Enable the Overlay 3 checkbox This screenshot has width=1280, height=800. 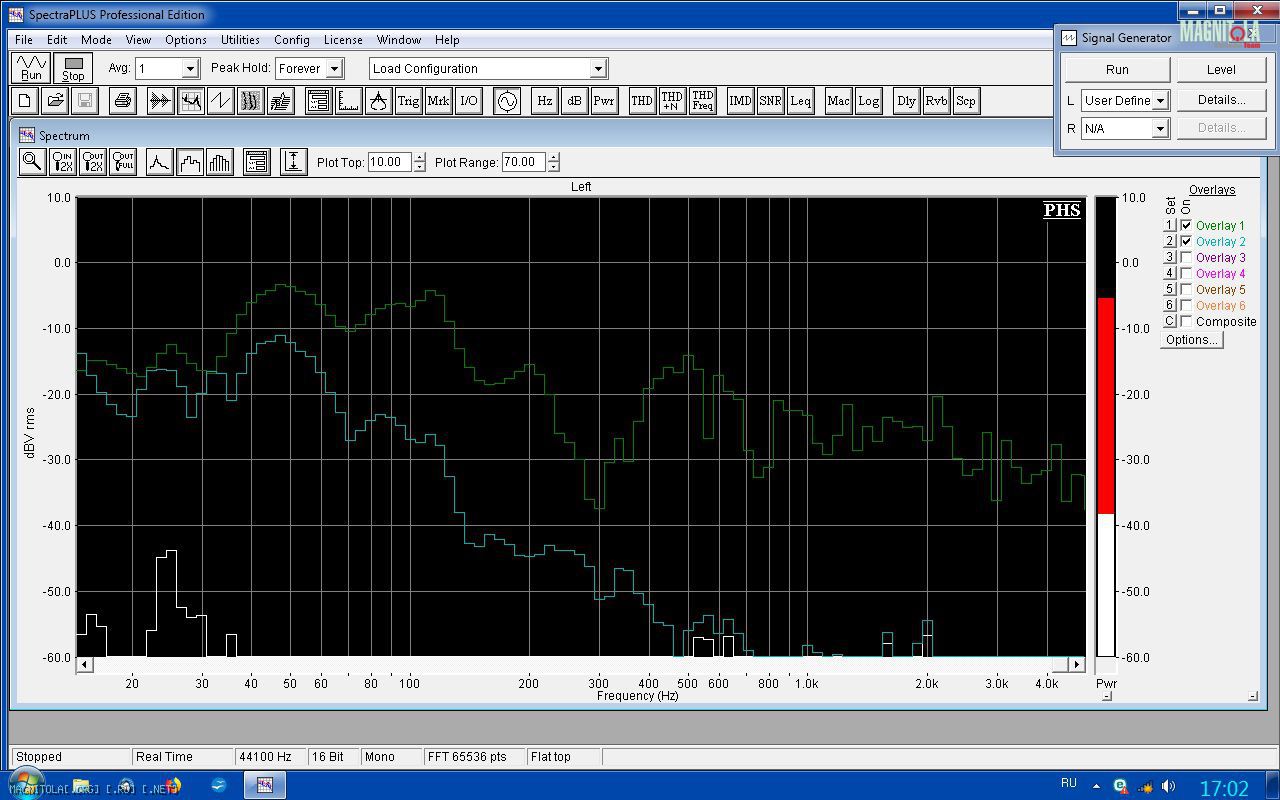click(1187, 258)
